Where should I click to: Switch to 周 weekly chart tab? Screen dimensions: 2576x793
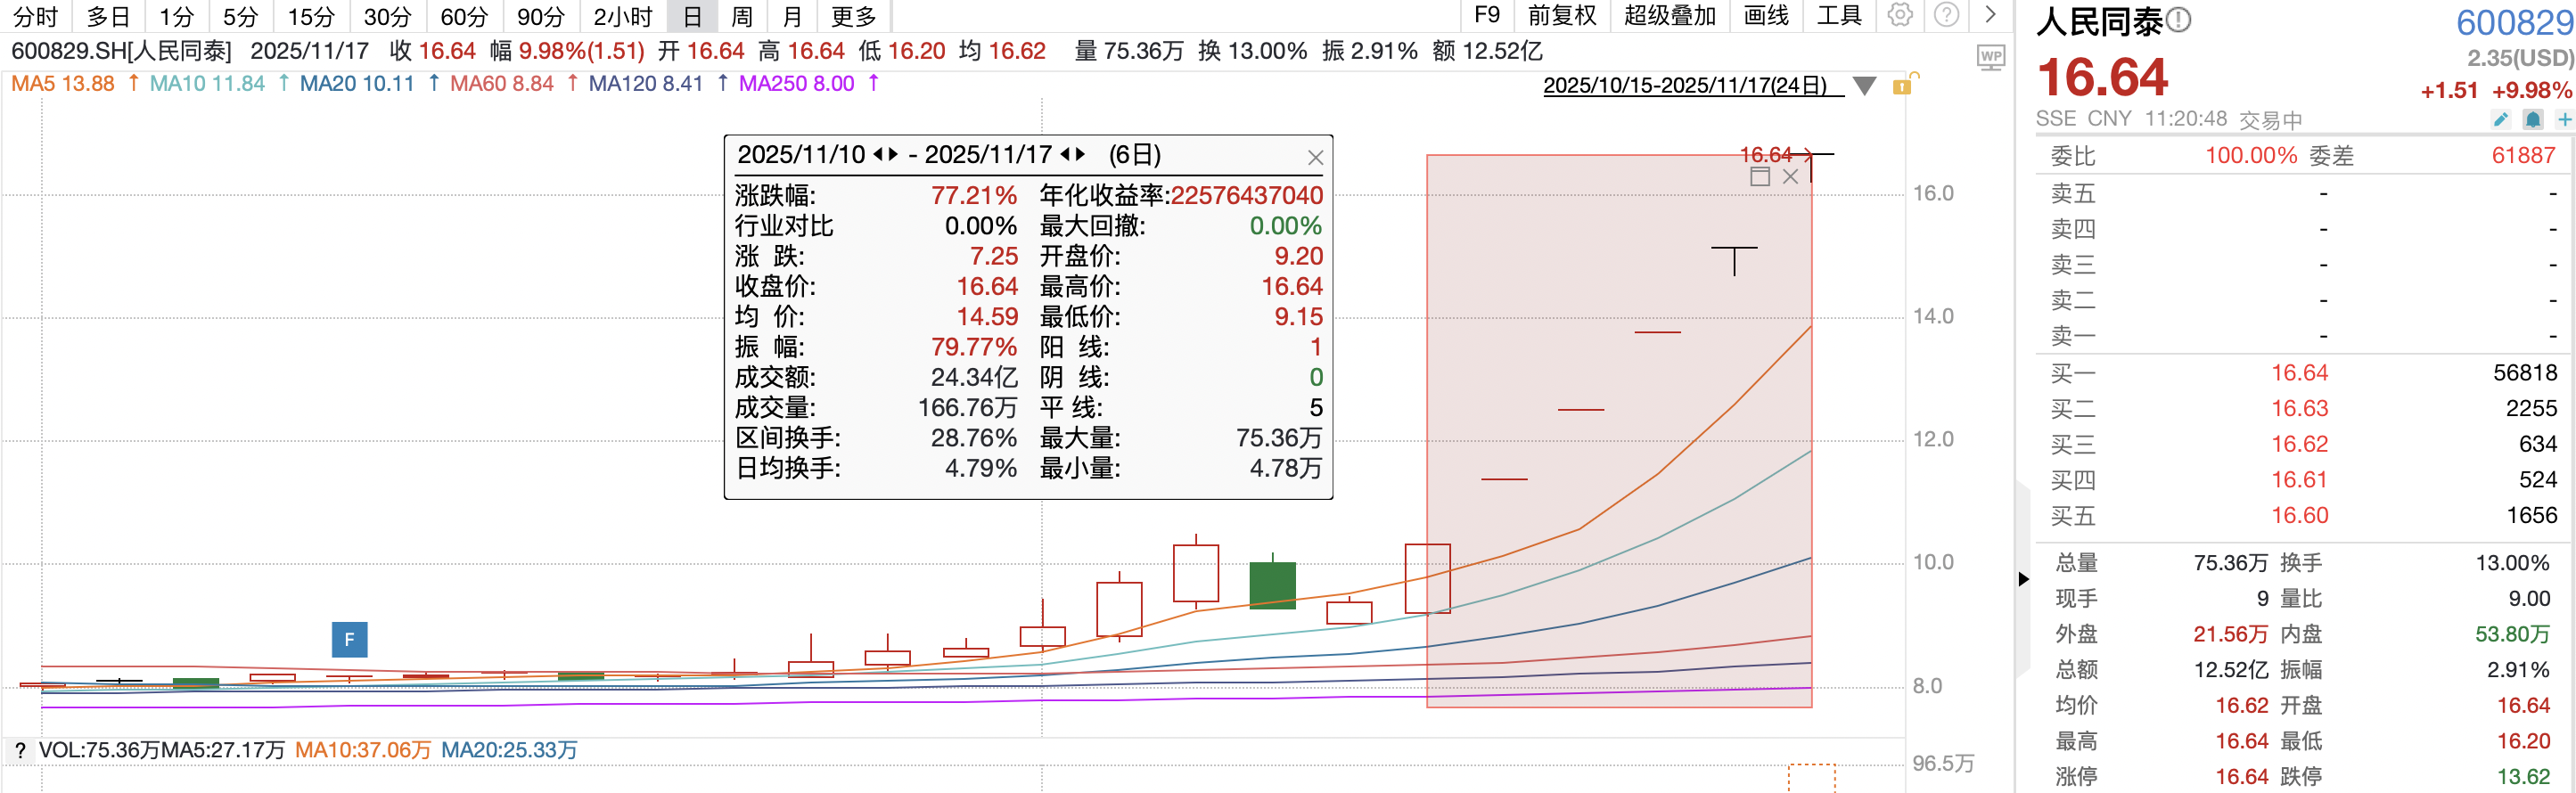coord(741,16)
